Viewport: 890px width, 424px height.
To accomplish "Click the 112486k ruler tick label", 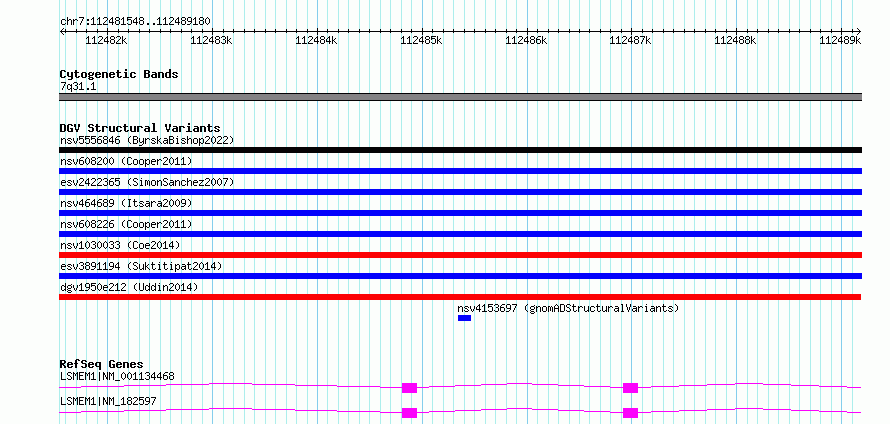I will 526,40.
